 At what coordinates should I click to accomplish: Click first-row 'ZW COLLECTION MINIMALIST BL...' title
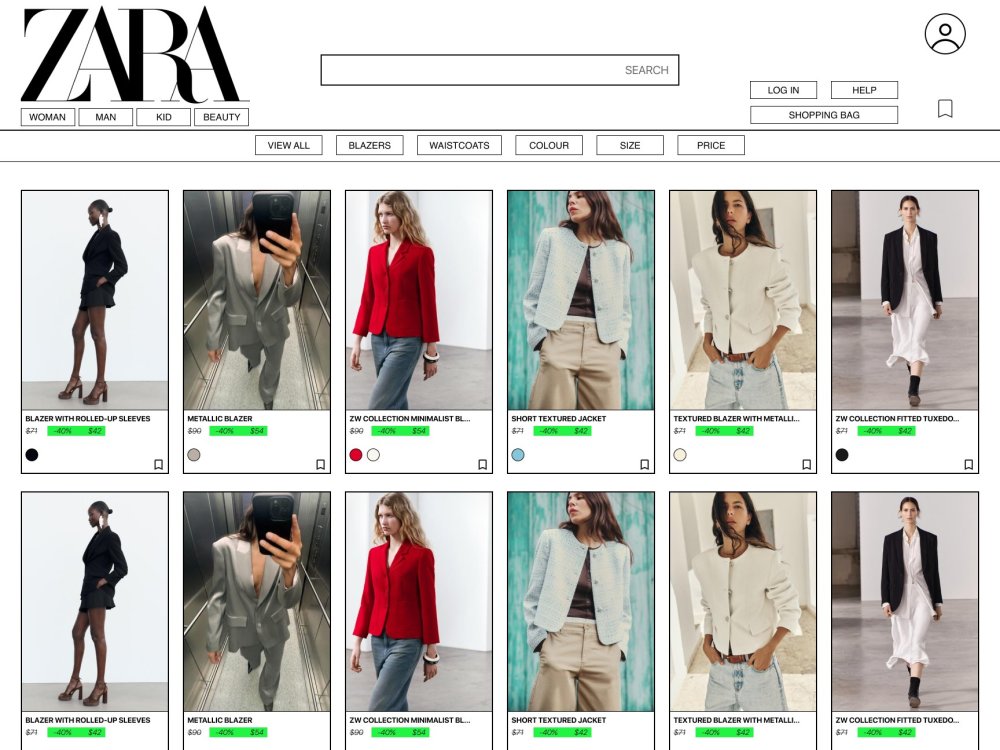(409, 419)
